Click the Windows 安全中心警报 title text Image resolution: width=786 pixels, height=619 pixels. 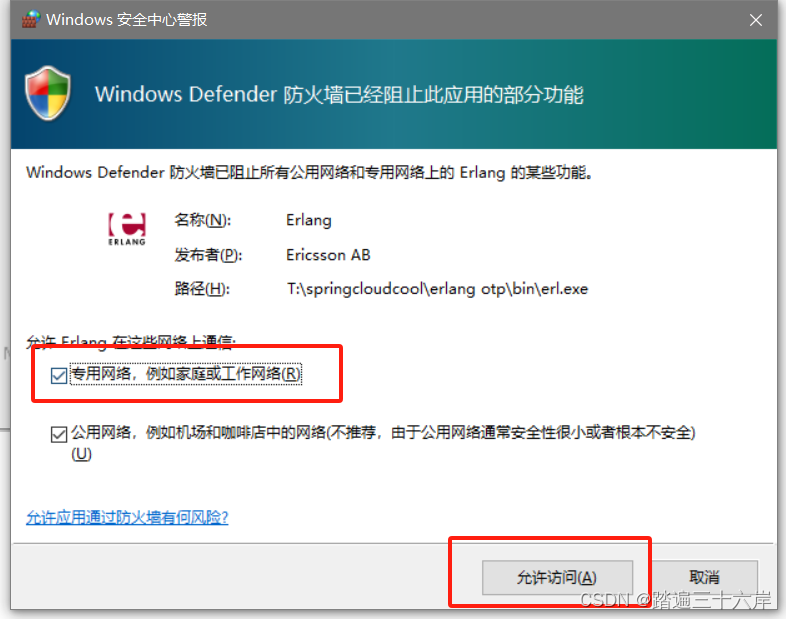tap(126, 20)
